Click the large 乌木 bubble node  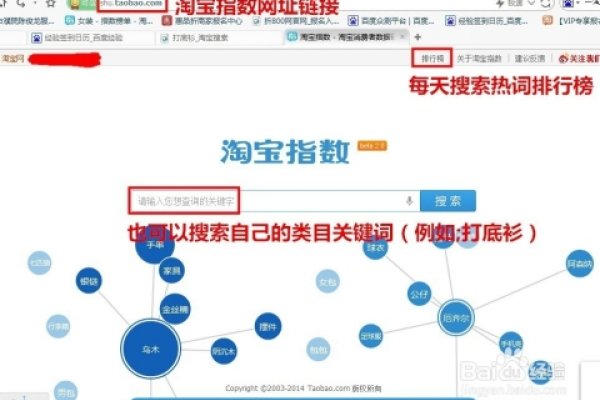(x=150, y=349)
